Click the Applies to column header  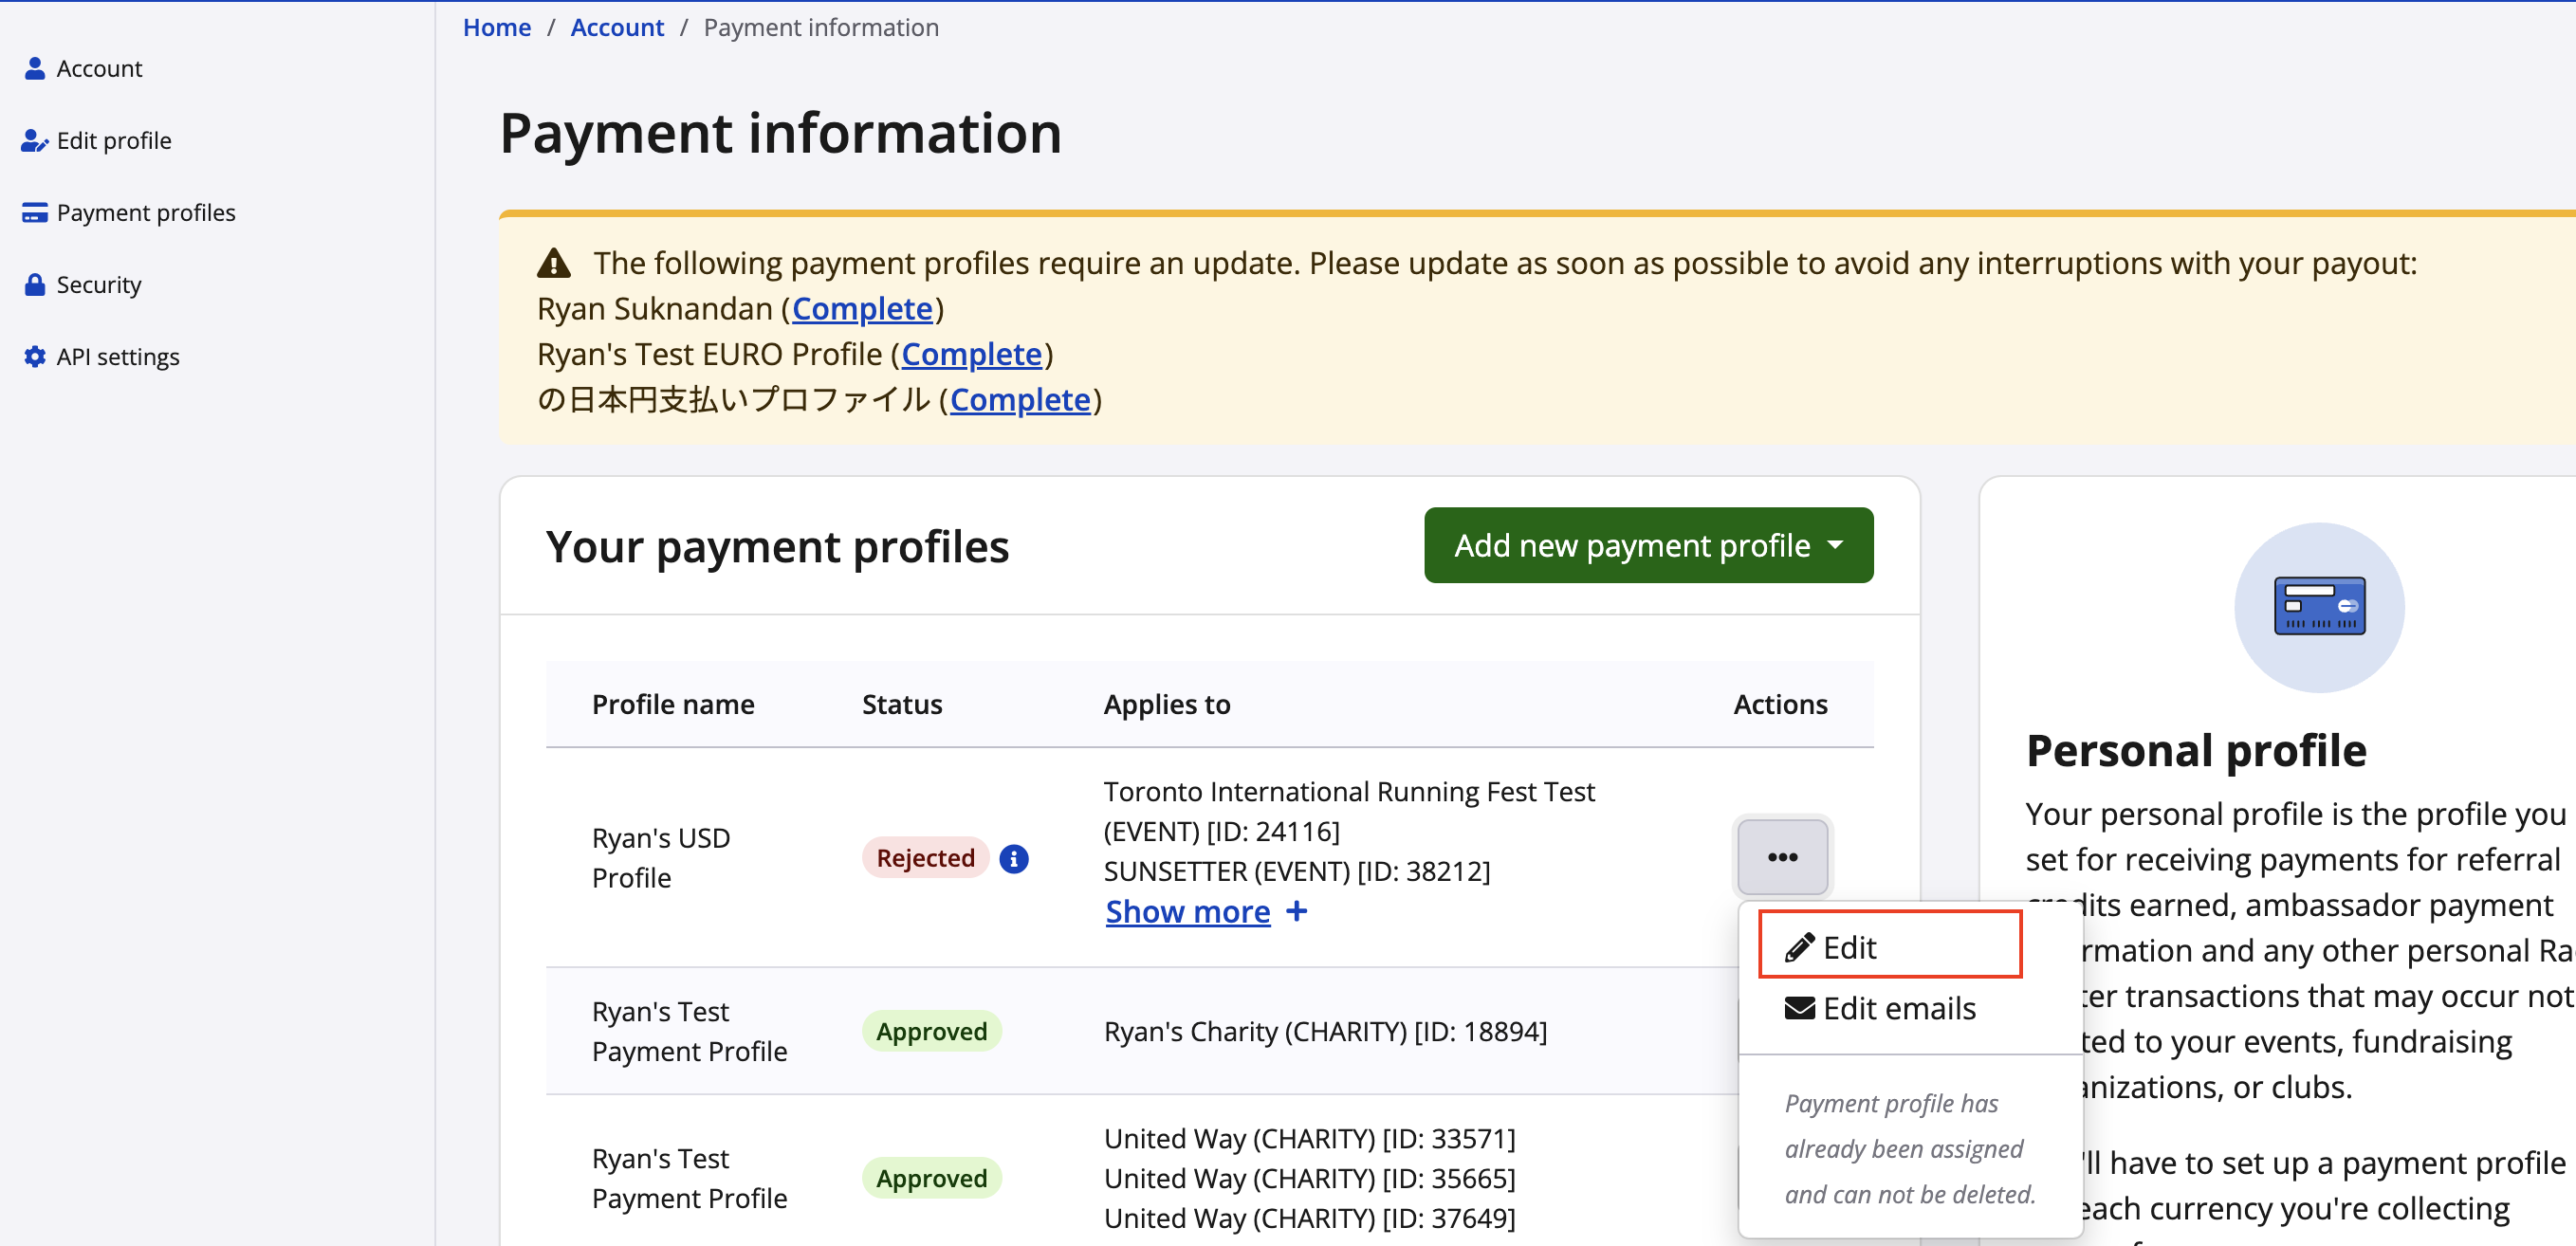pos(1167,704)
